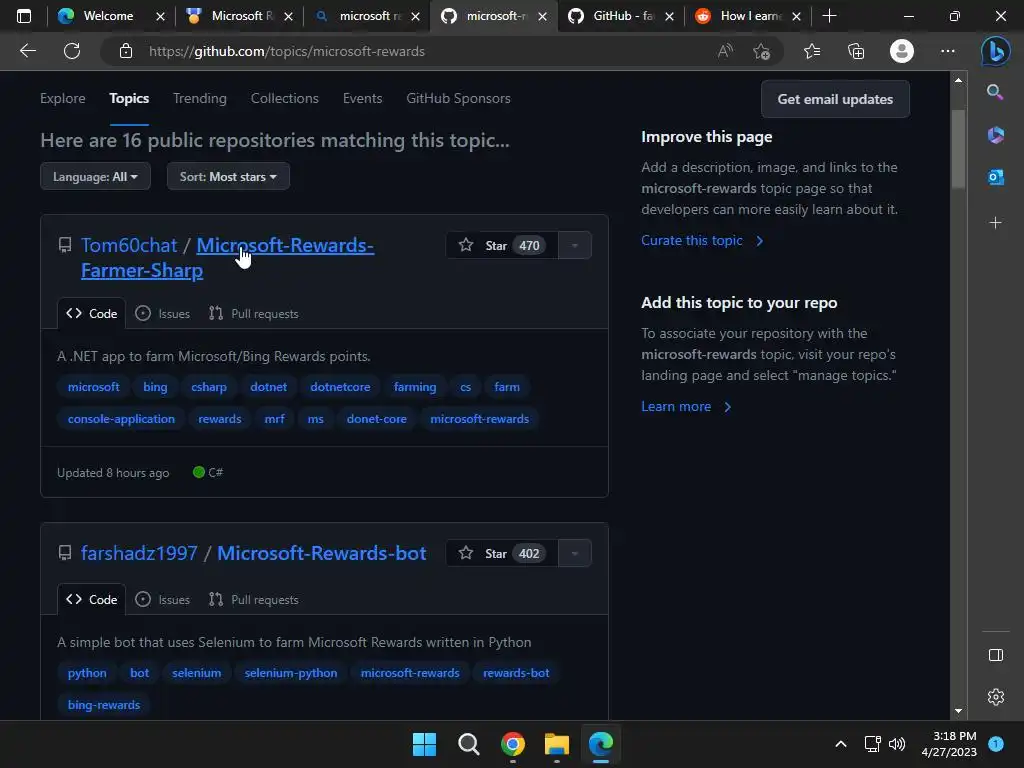This screenshot has height=768, width=1024.
Task: Open Windows taskbar search
Action: coord(468,744)
